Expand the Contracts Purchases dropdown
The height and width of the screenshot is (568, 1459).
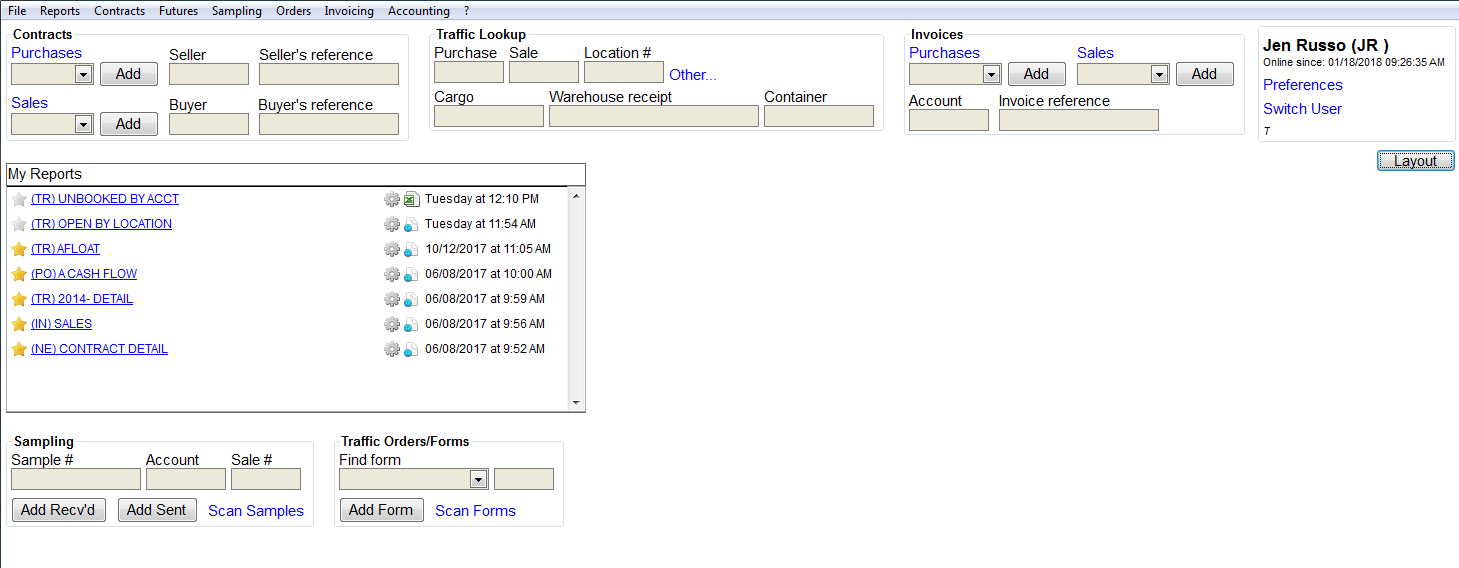[83, 74]
